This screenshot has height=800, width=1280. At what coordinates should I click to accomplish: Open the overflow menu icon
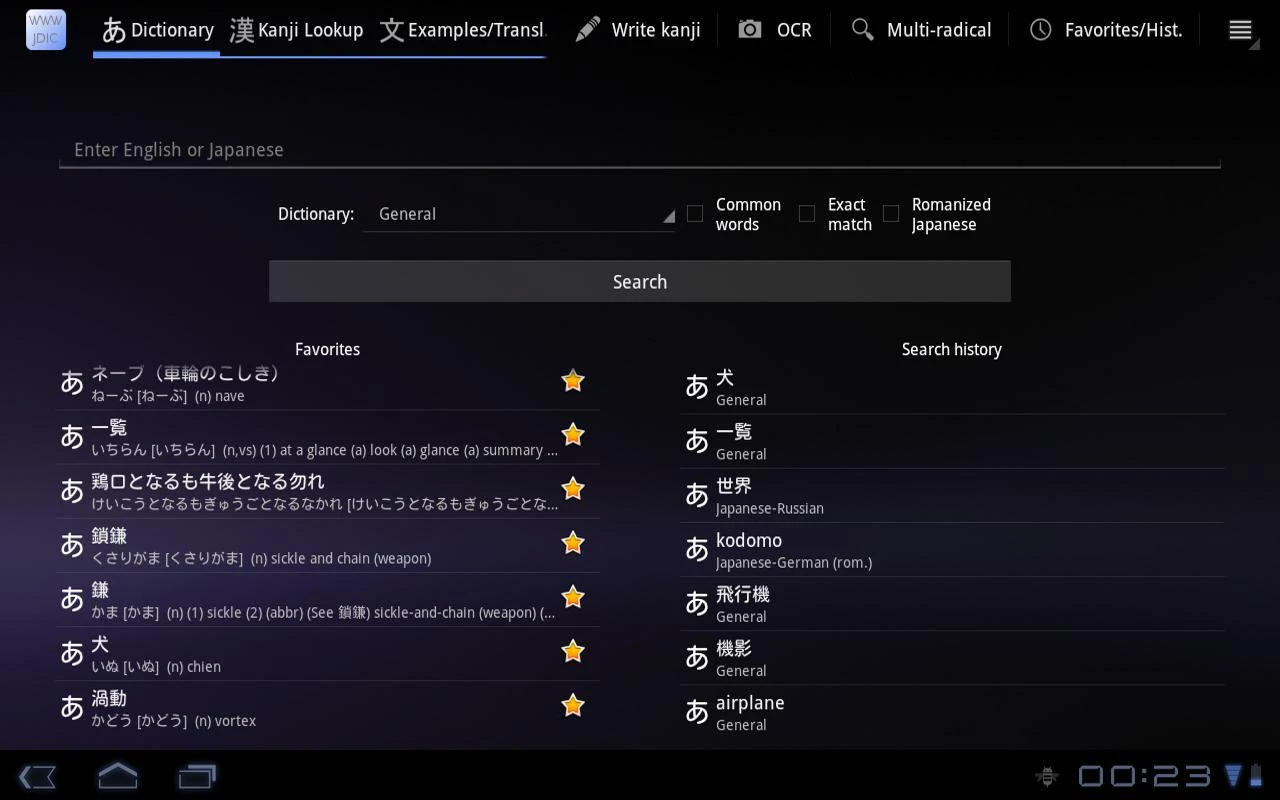click(x=1240, y=30)
